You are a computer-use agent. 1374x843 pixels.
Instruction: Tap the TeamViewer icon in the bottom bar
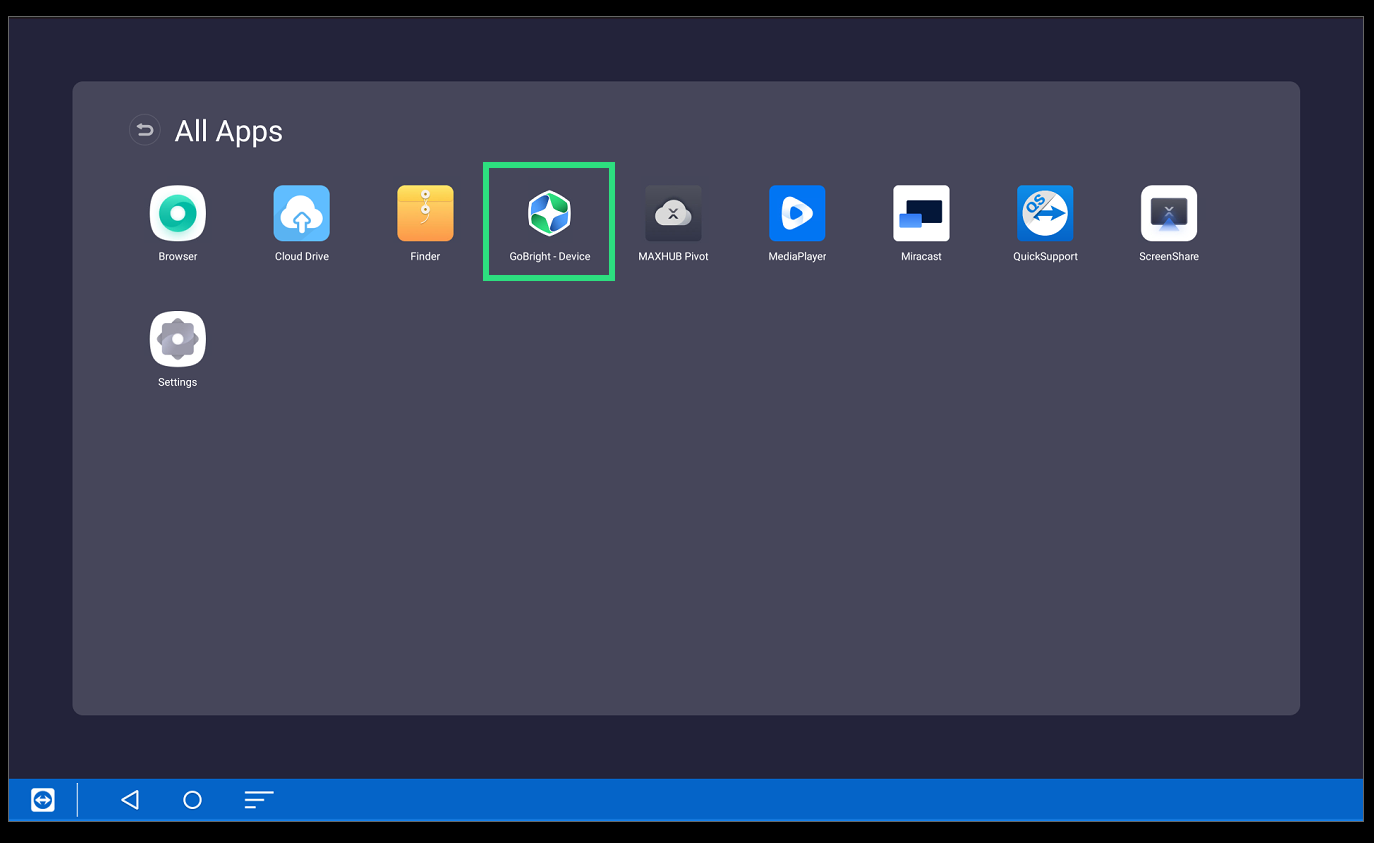click(43, 800)
